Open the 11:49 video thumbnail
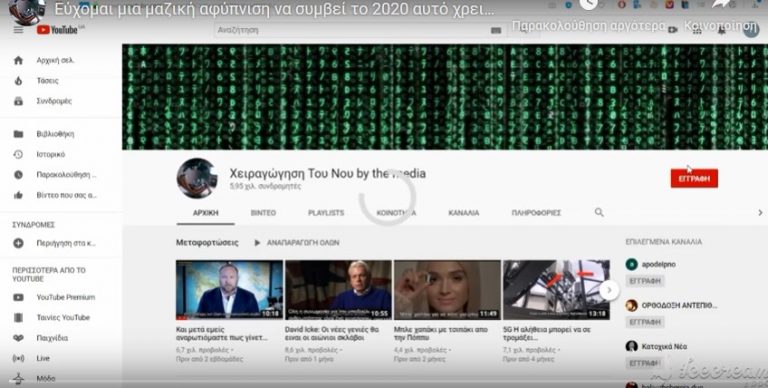Viewport: 768px width, 388px height. click(448, 290)
